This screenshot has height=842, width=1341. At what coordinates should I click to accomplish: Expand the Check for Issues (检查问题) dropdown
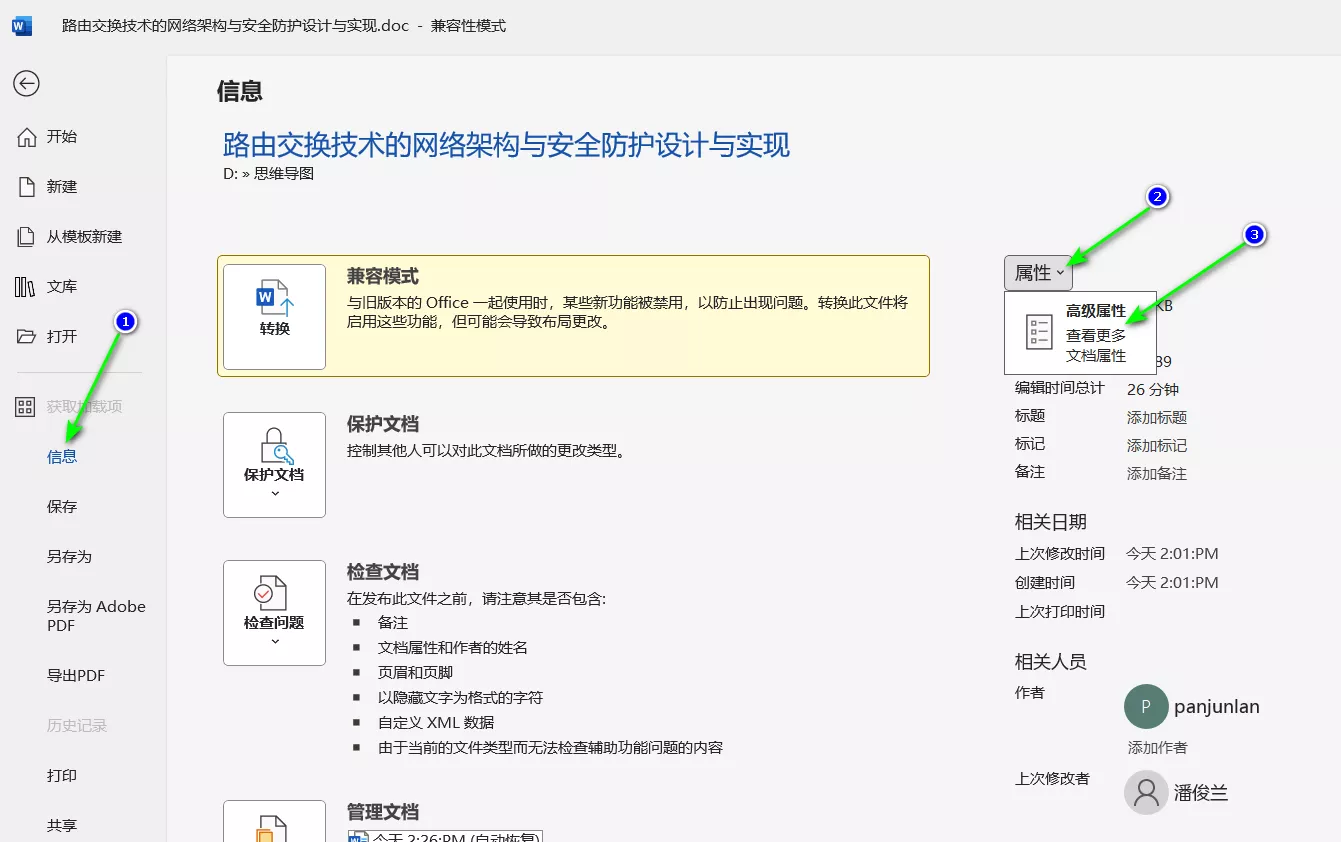(x=274, y=613)
